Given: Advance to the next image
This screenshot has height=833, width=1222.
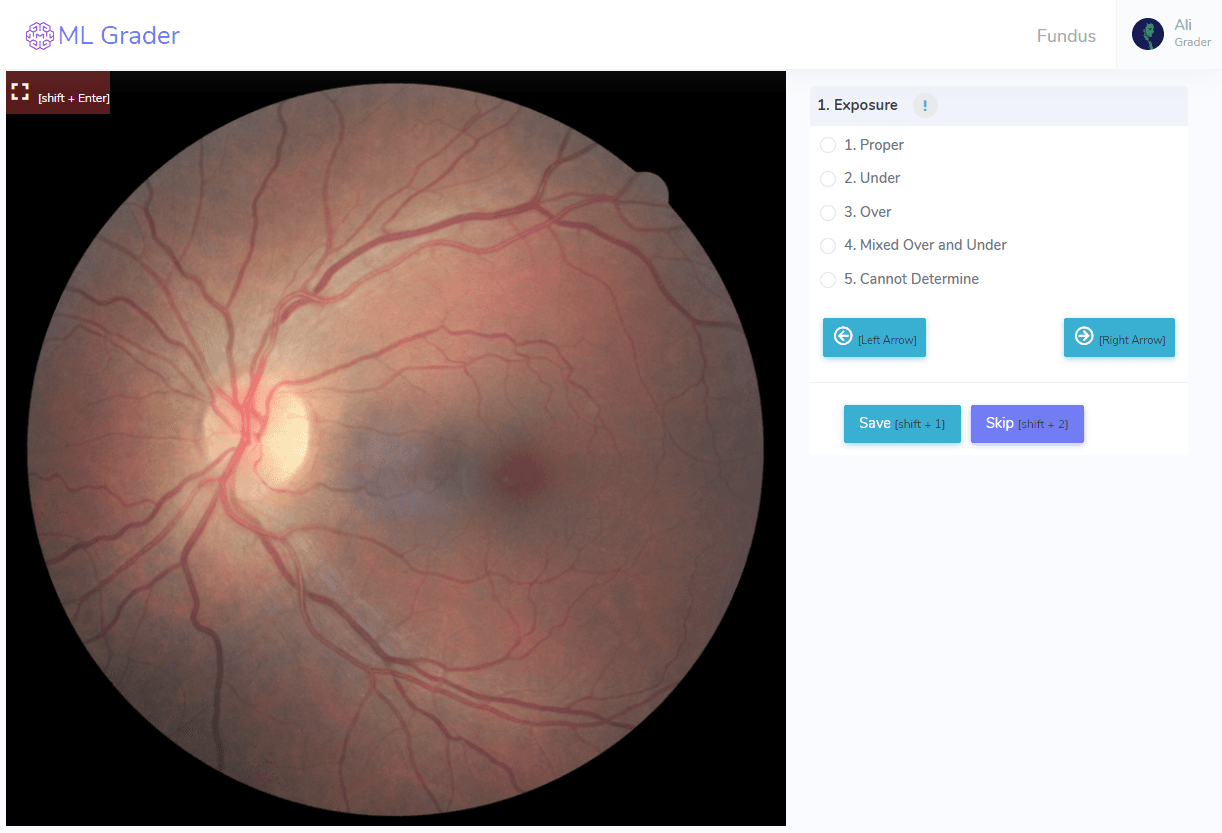Looking at the screenshot, I should [1119, 337].
